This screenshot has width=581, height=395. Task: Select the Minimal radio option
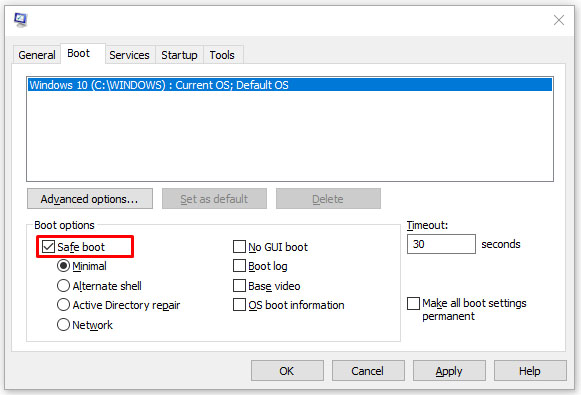[x=63, y=266]
